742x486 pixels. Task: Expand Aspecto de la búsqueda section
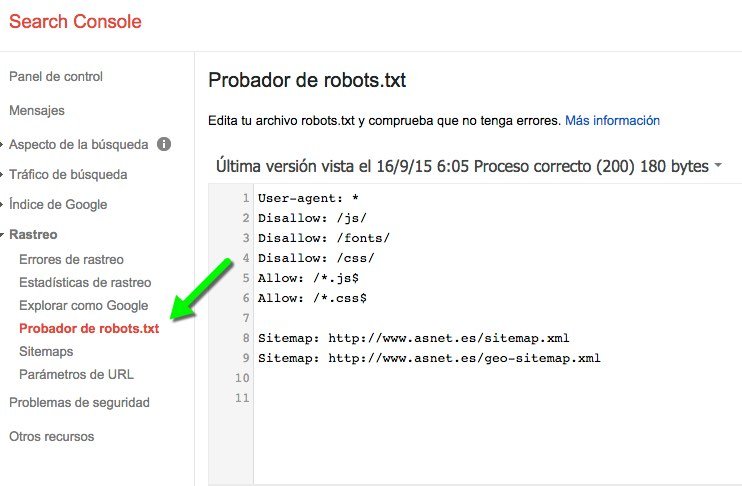78,144
